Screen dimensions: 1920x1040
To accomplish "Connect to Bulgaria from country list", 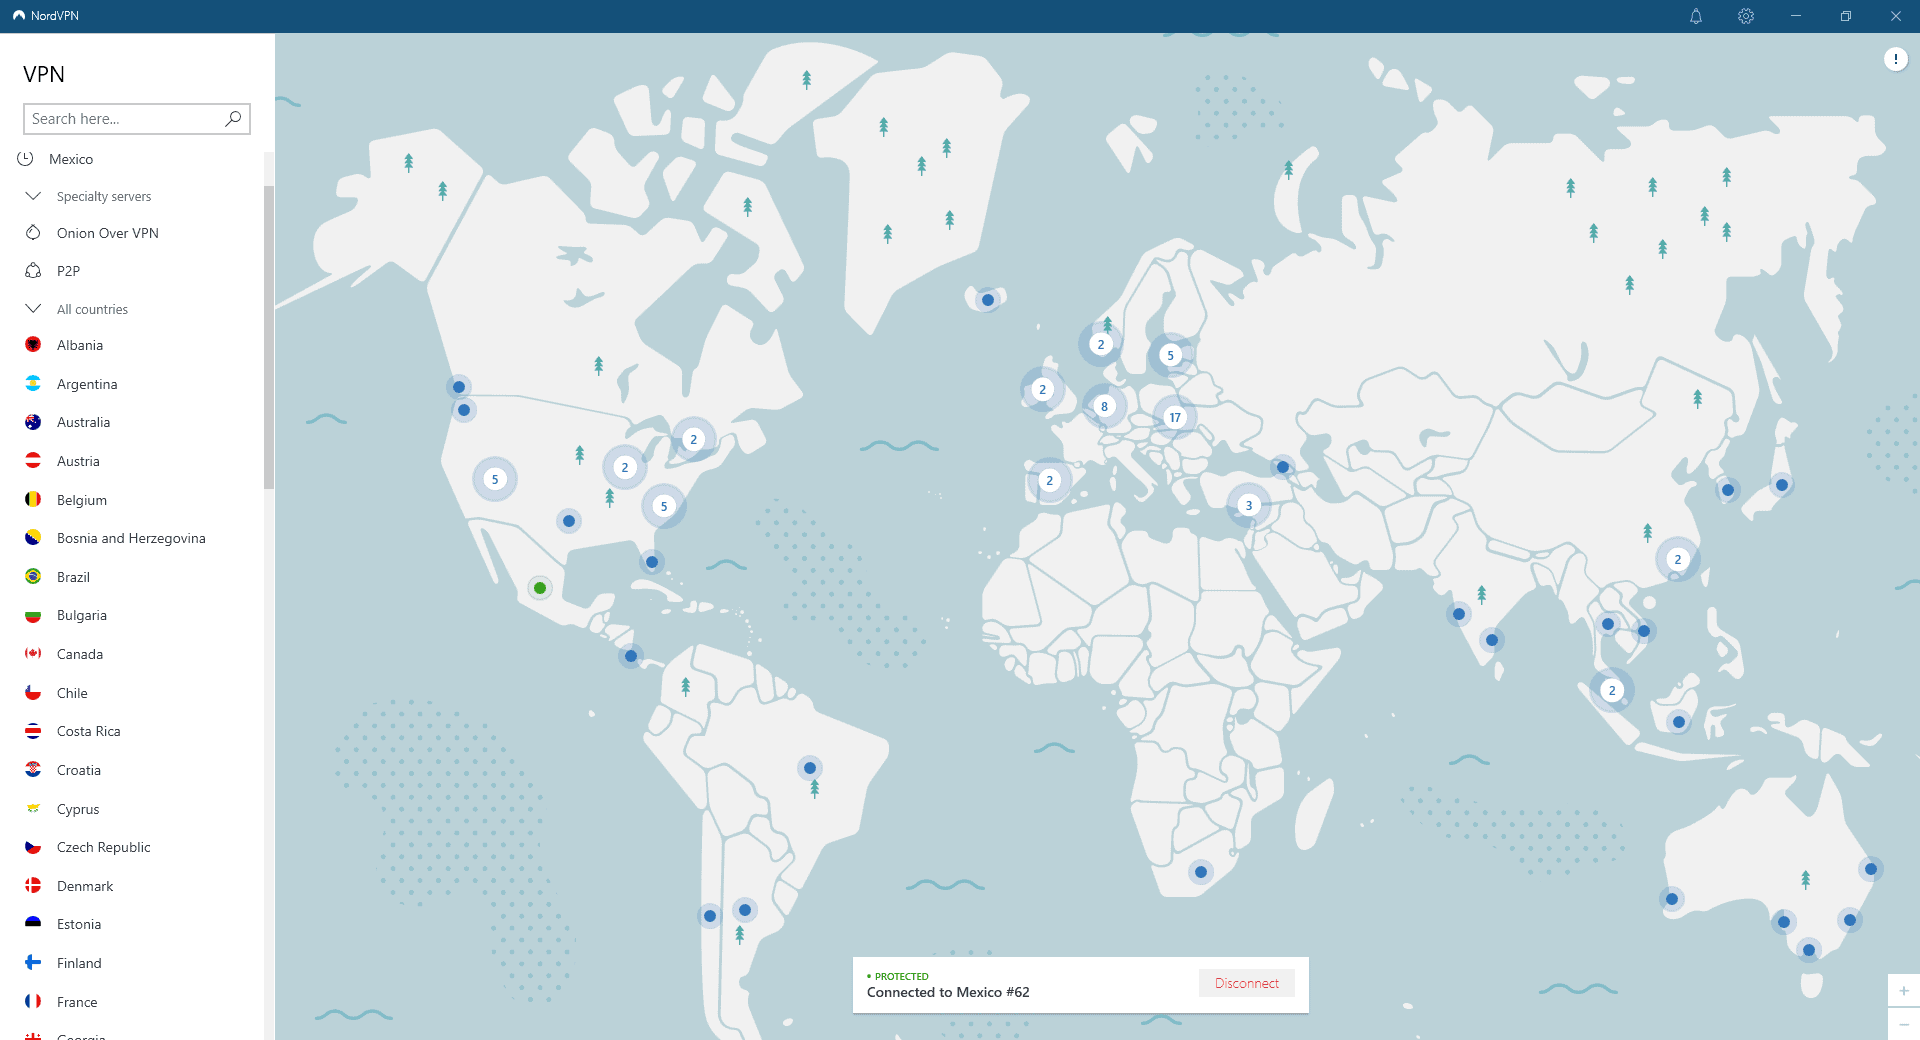I will (82, 615).
